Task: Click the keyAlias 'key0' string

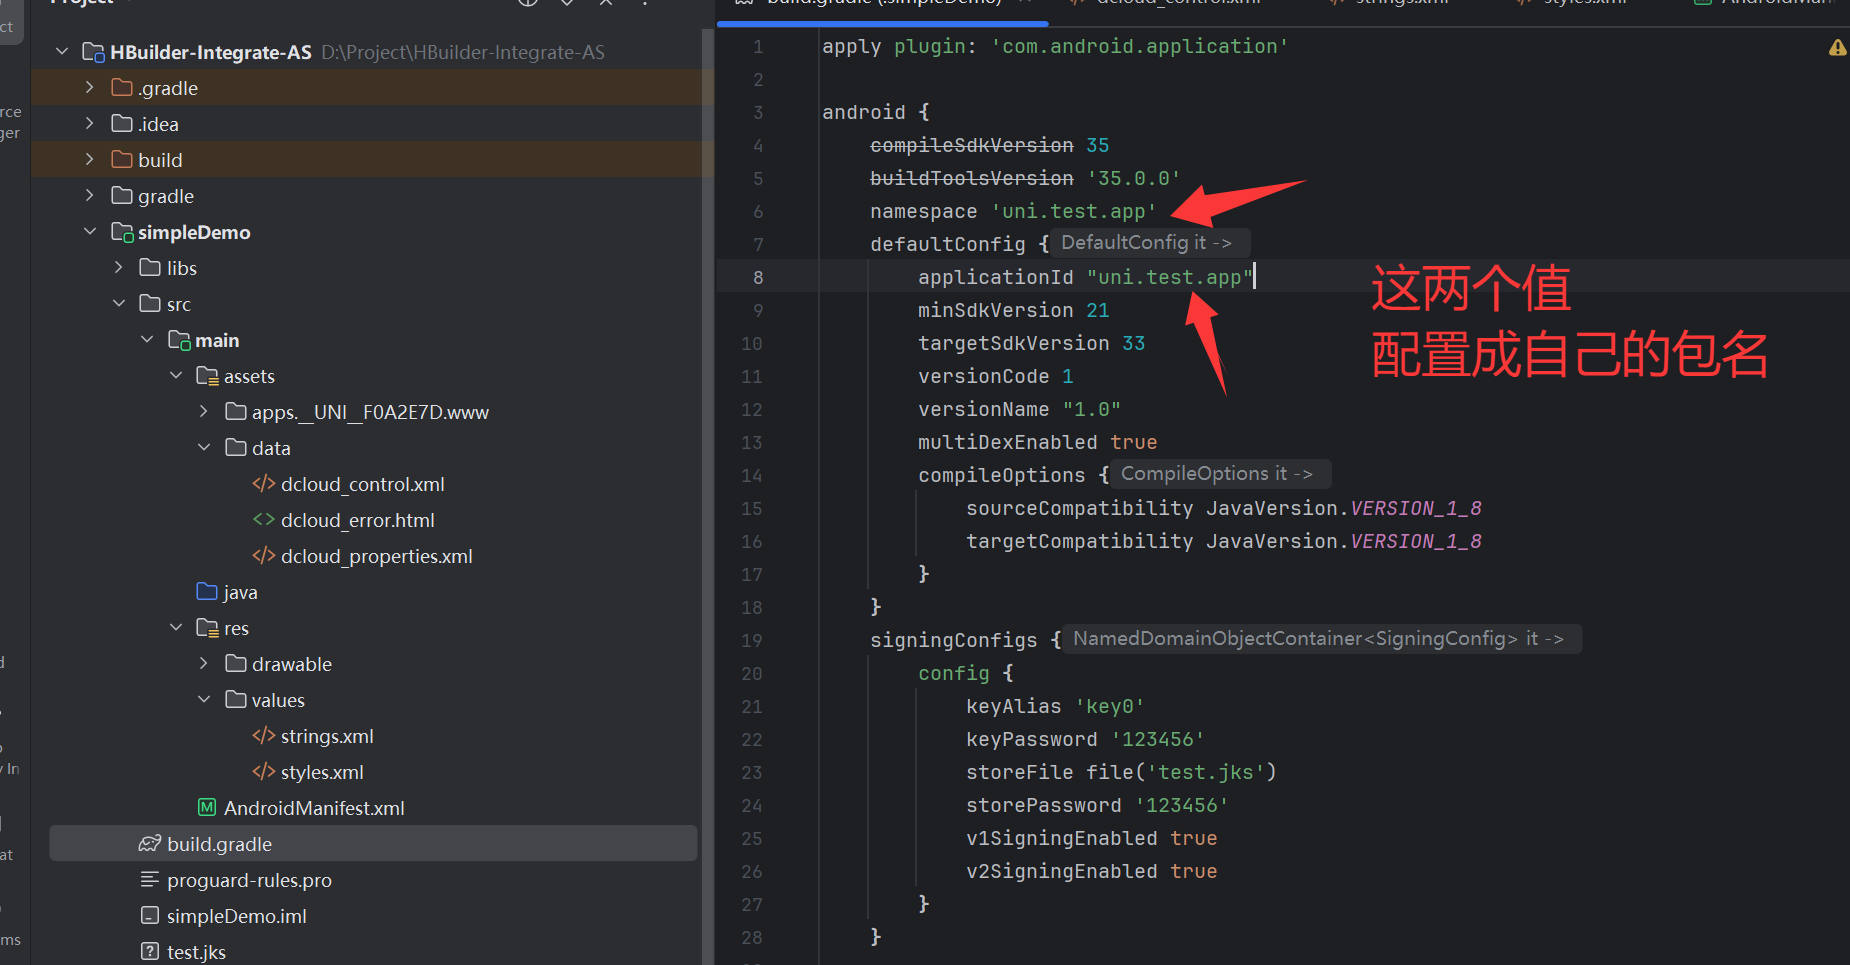Action: [1109, 706]
